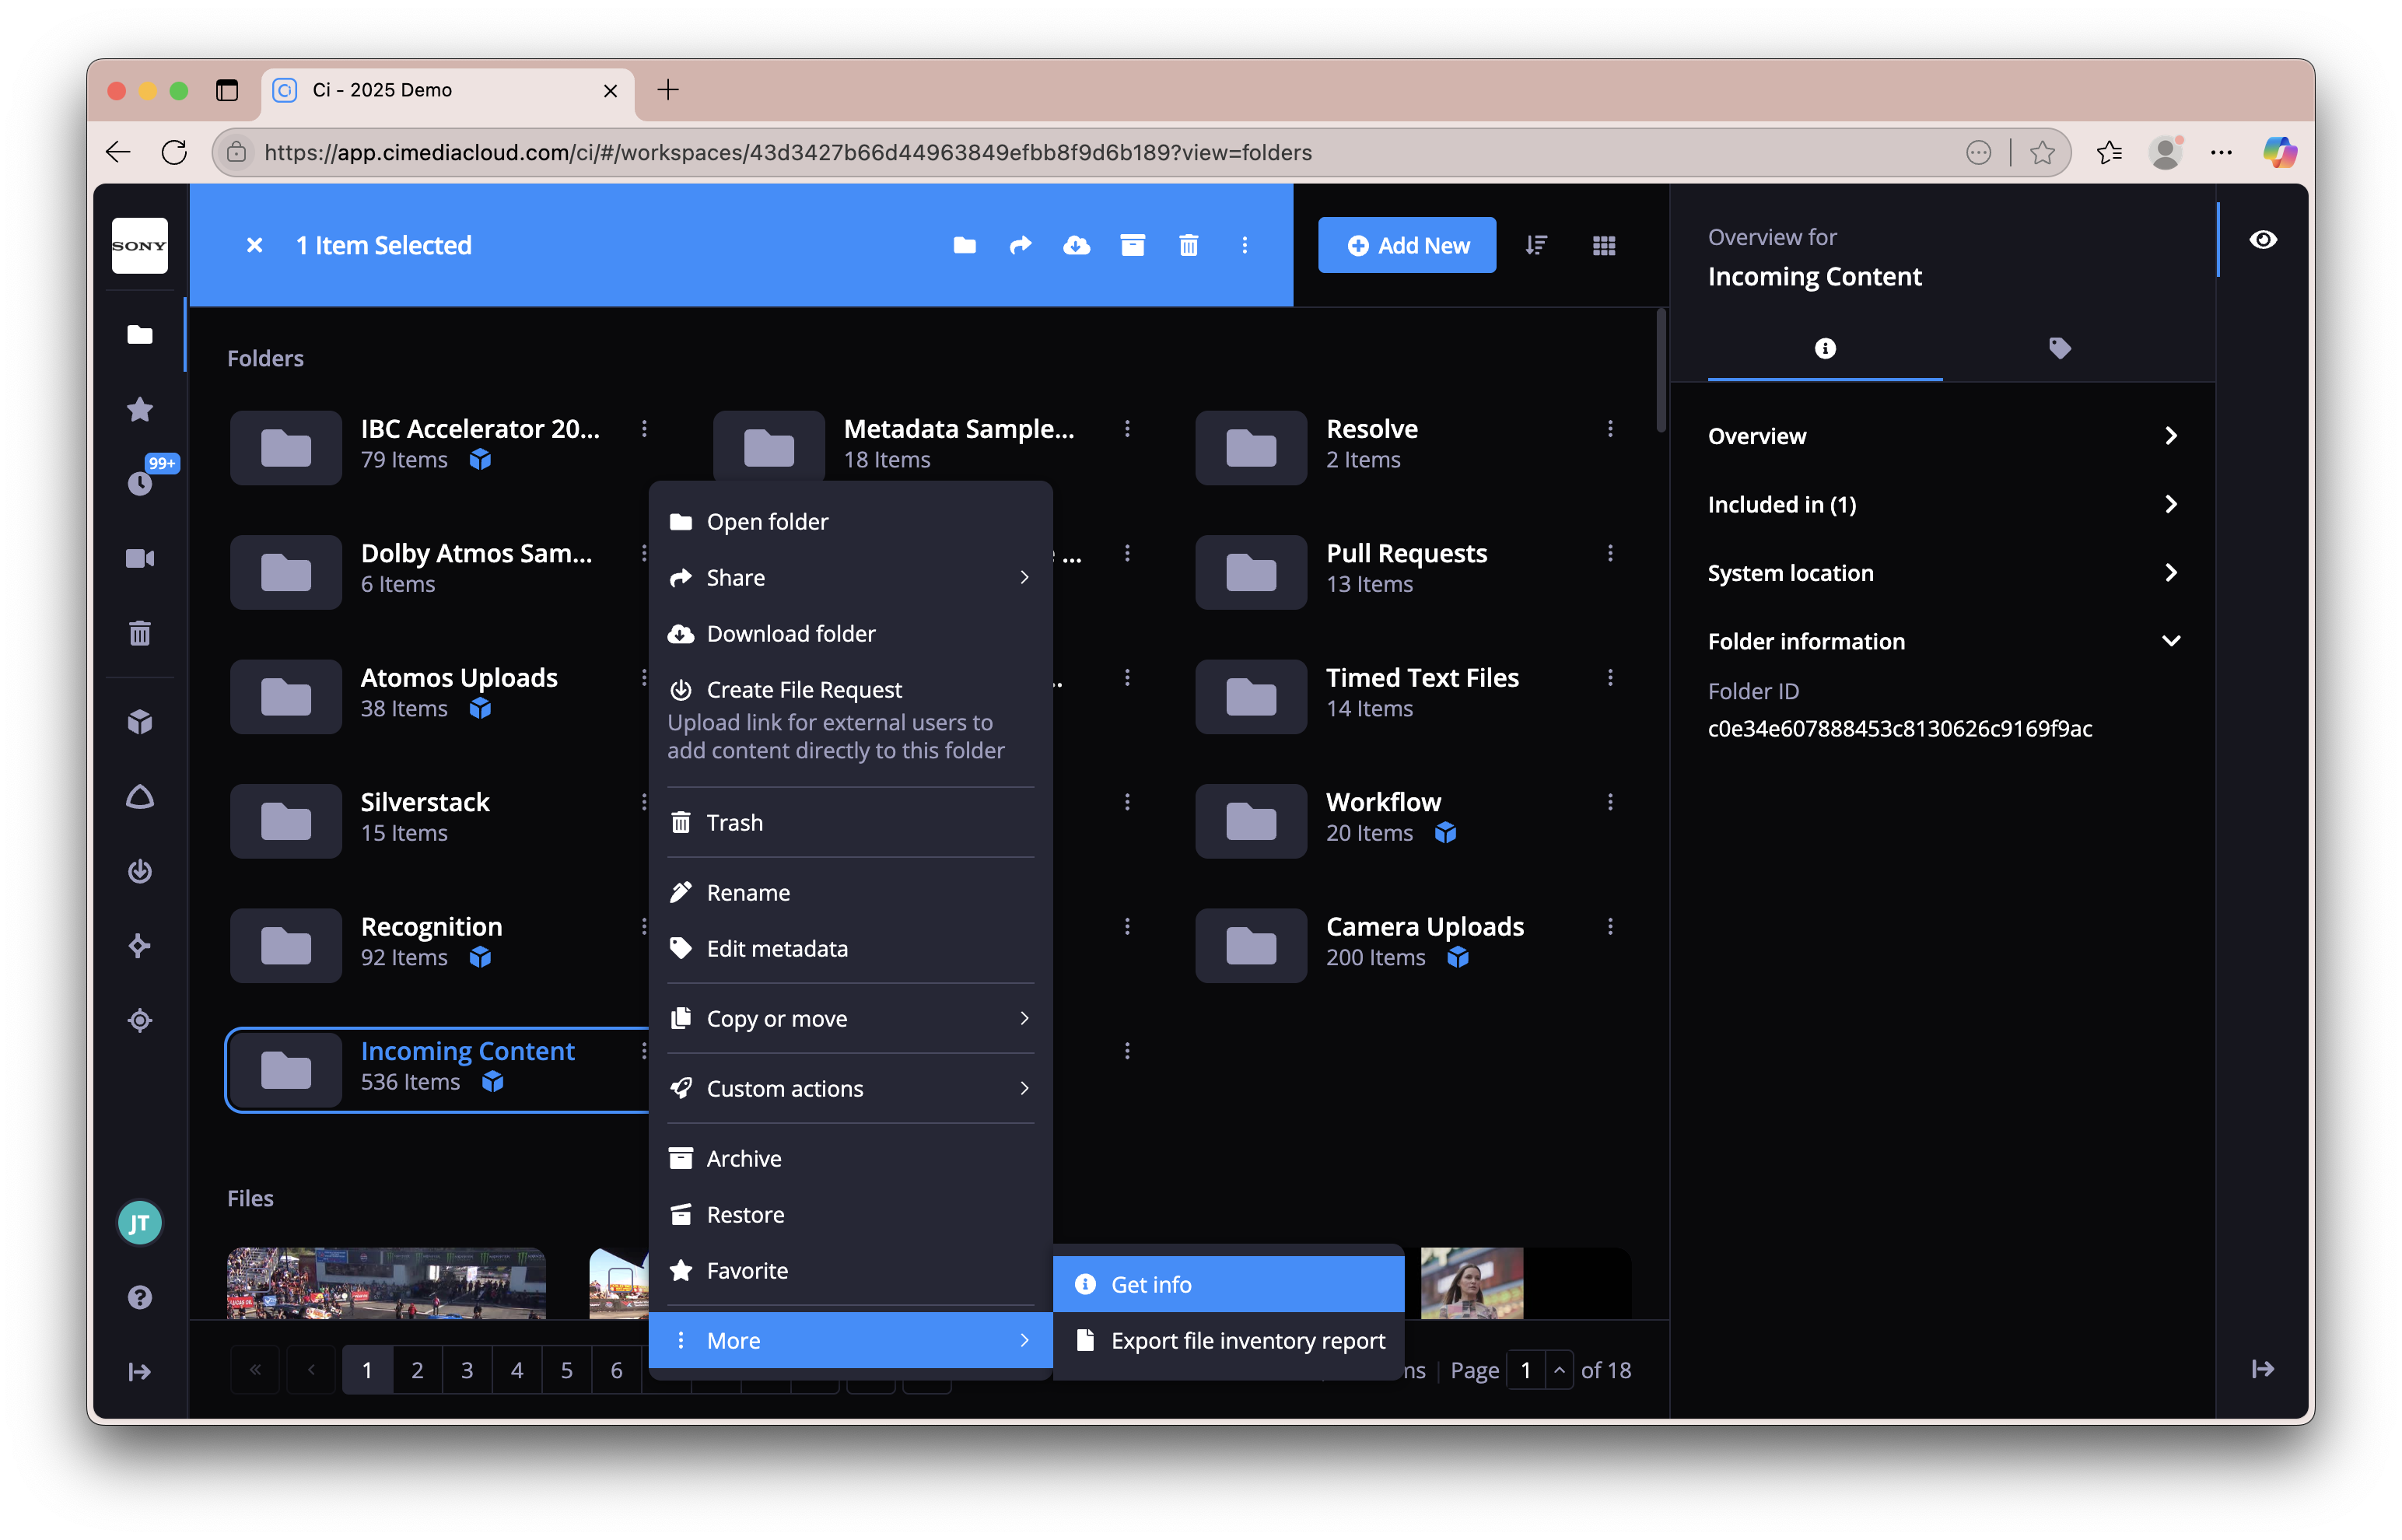Screen dimensions: 2402x1540
Task: Open options for Pull Requests folder
Action: (x=1610, y=554)
